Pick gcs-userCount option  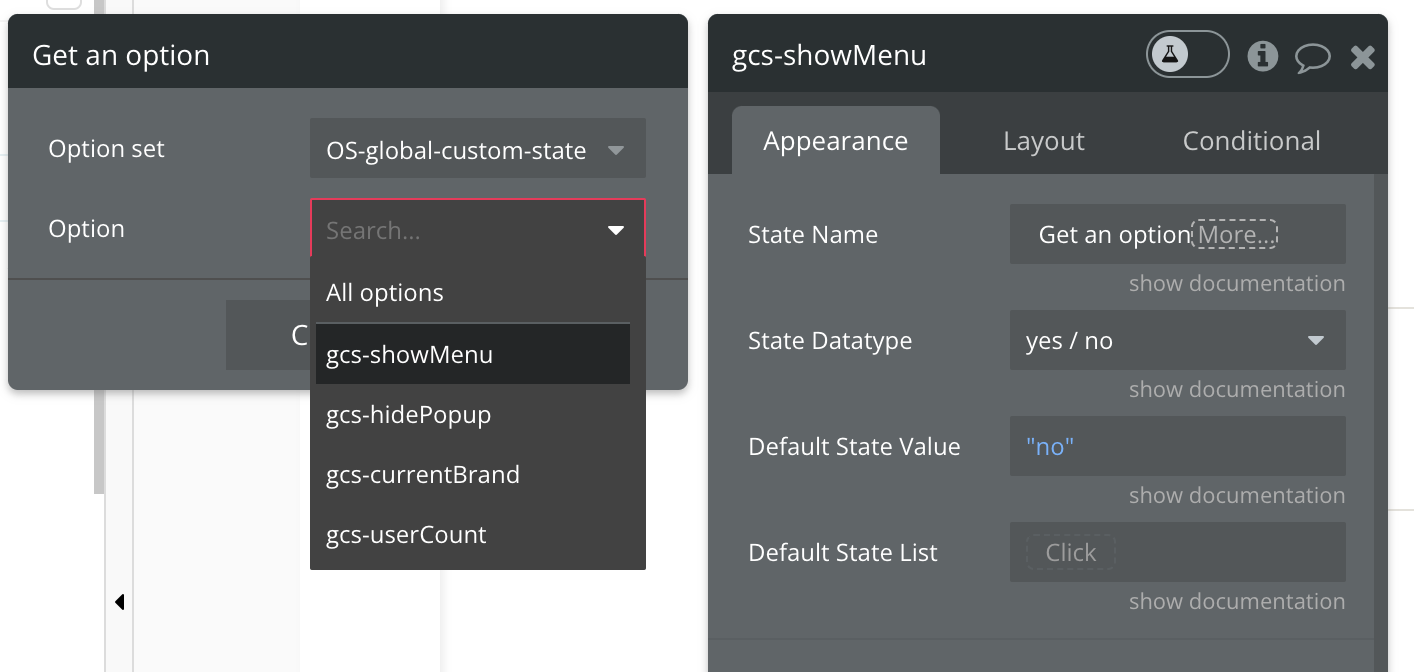point(406,535)
